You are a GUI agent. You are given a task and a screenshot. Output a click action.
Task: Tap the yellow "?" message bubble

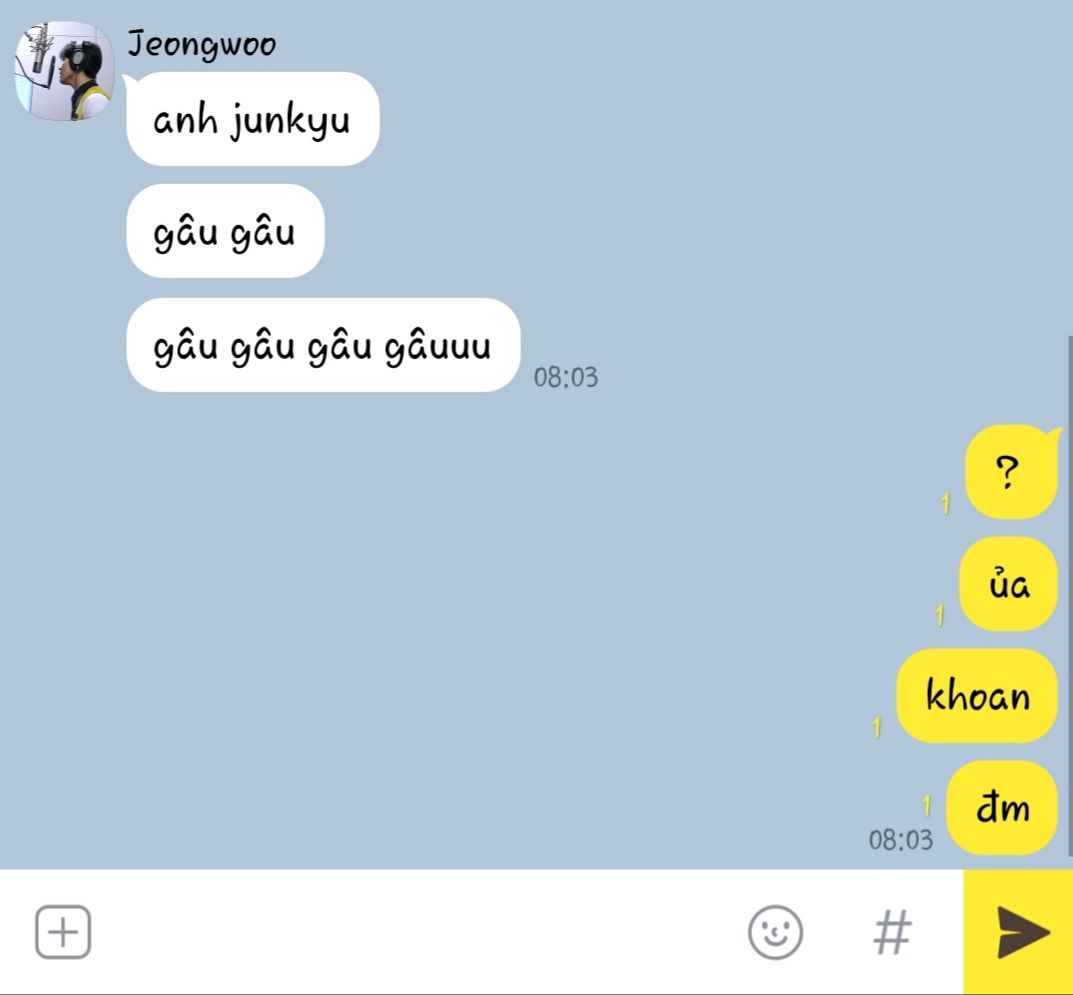(x=1011, y=471)
